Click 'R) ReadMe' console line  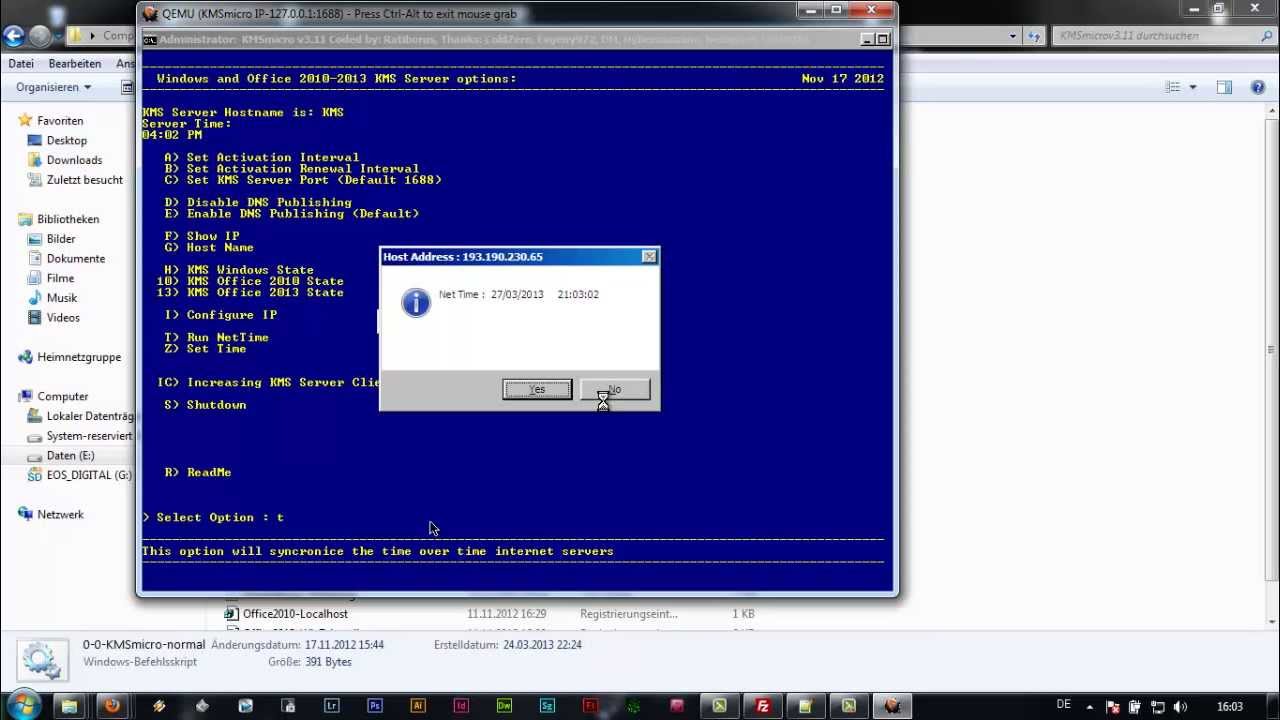click(x=198, y=472)
